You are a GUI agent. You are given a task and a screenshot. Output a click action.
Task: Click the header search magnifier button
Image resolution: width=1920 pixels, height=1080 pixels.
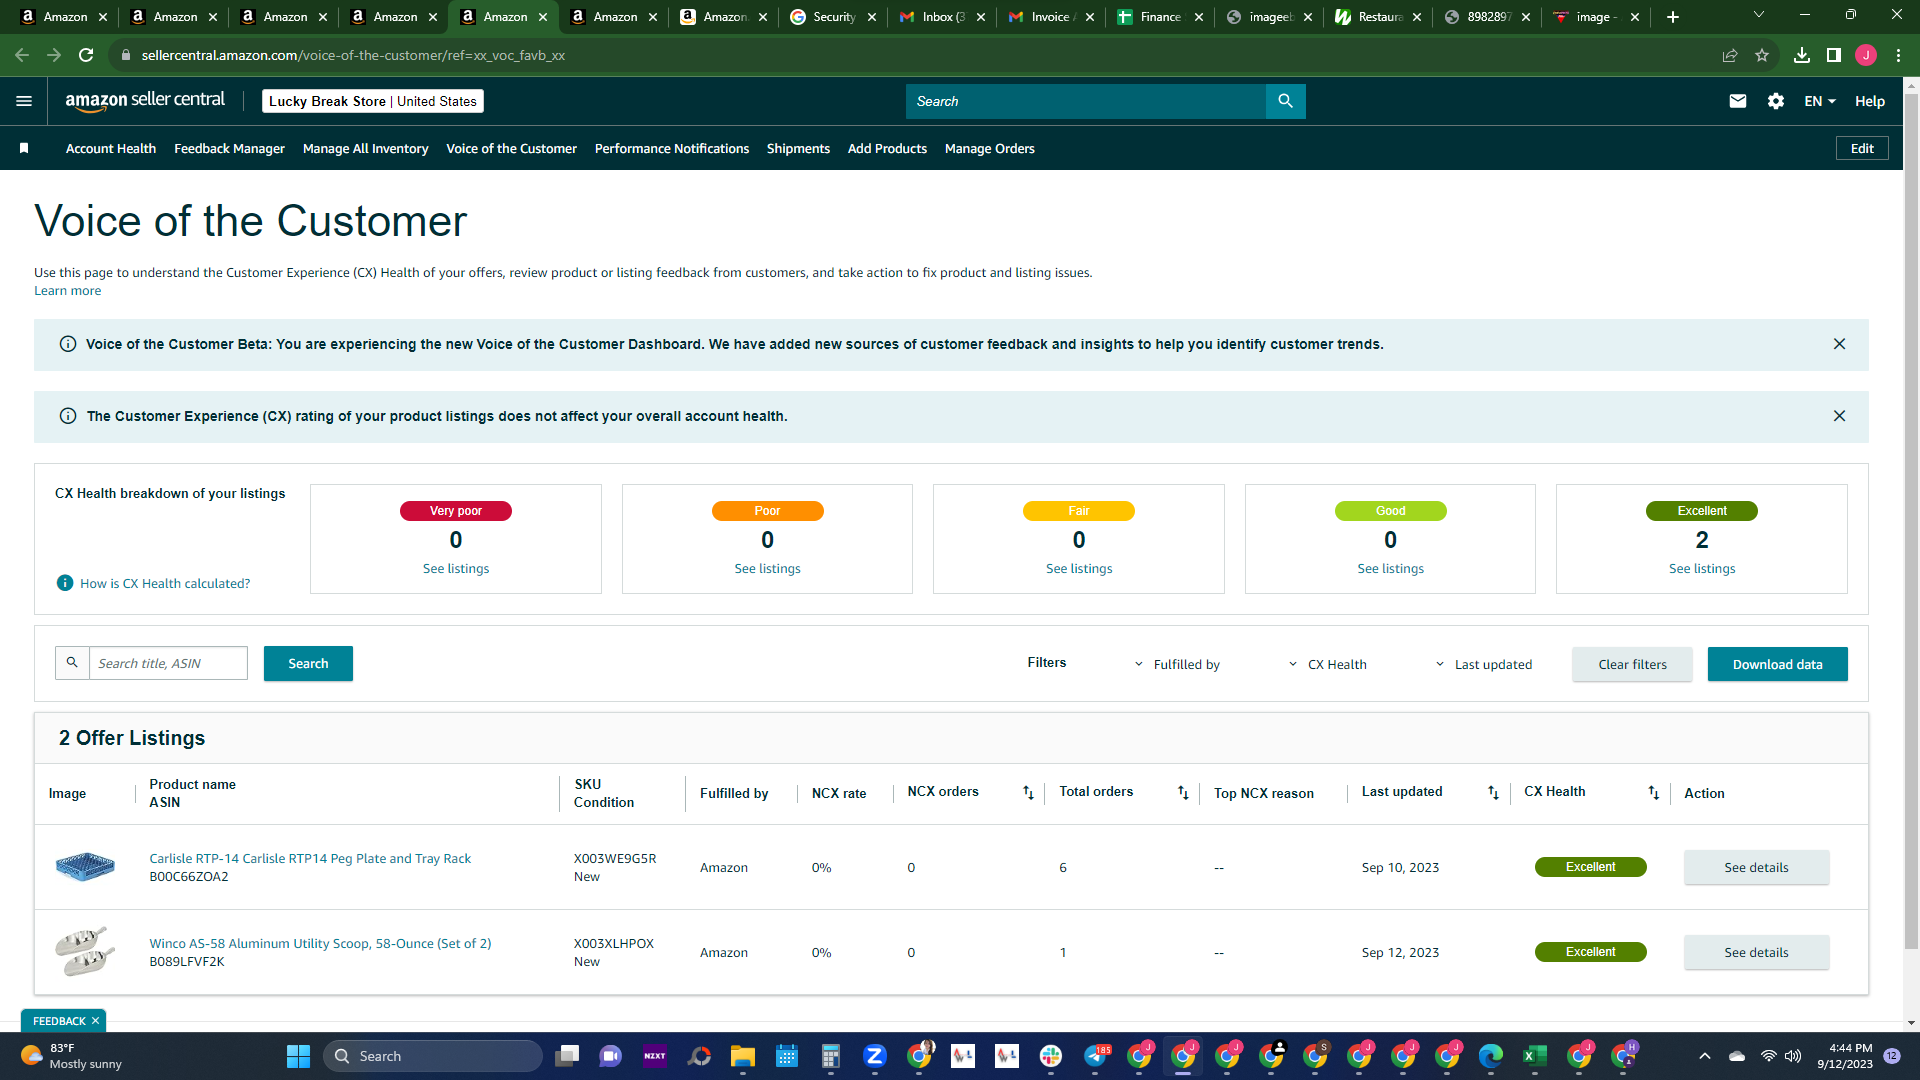[1285, 101]
